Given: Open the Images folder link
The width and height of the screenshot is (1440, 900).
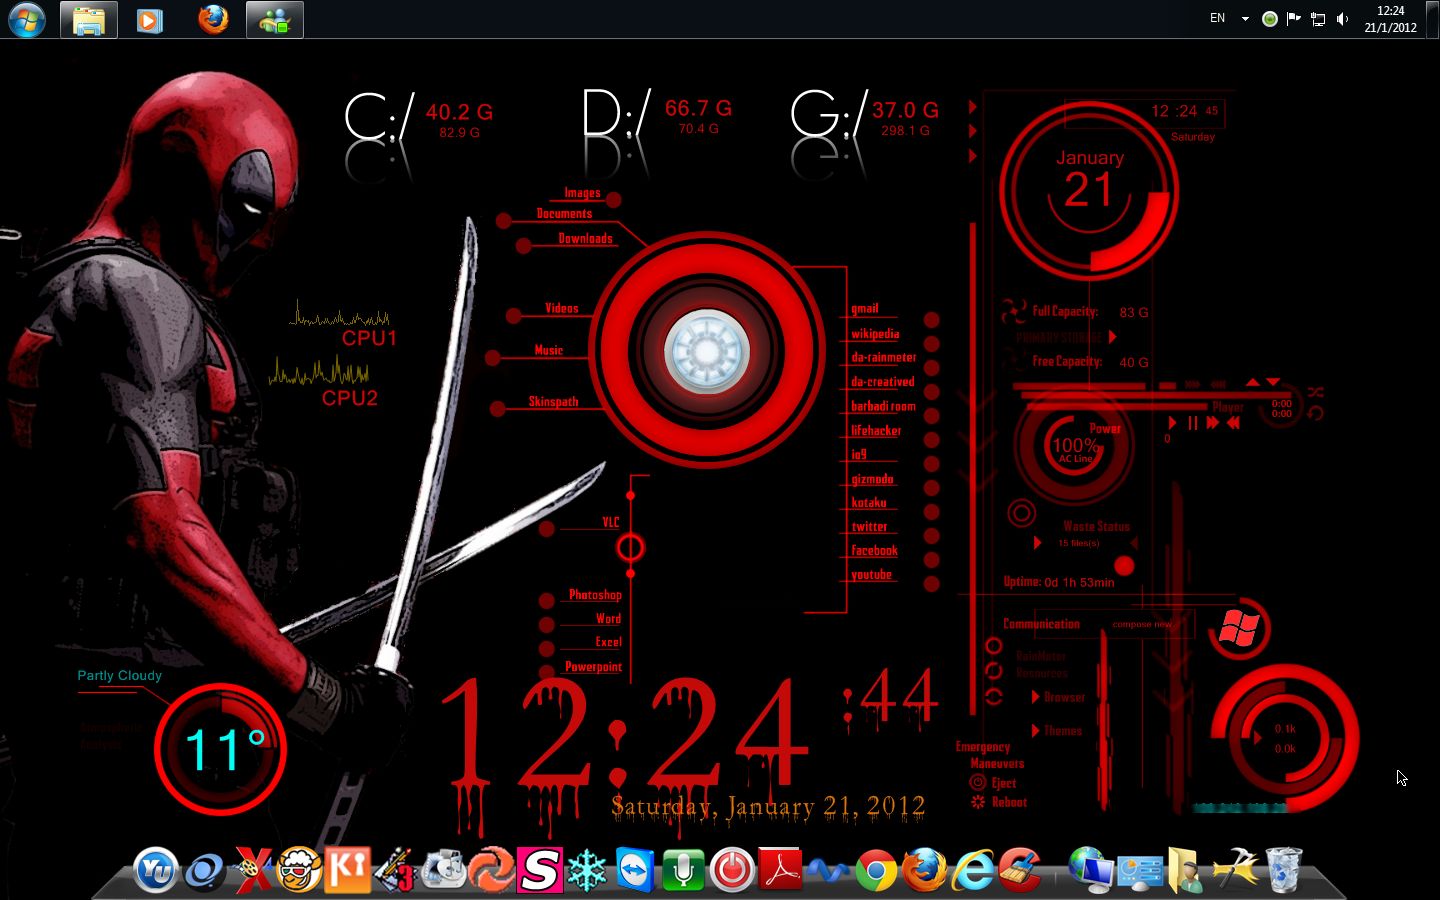Looking at the screenshot, I should [582, 193].
